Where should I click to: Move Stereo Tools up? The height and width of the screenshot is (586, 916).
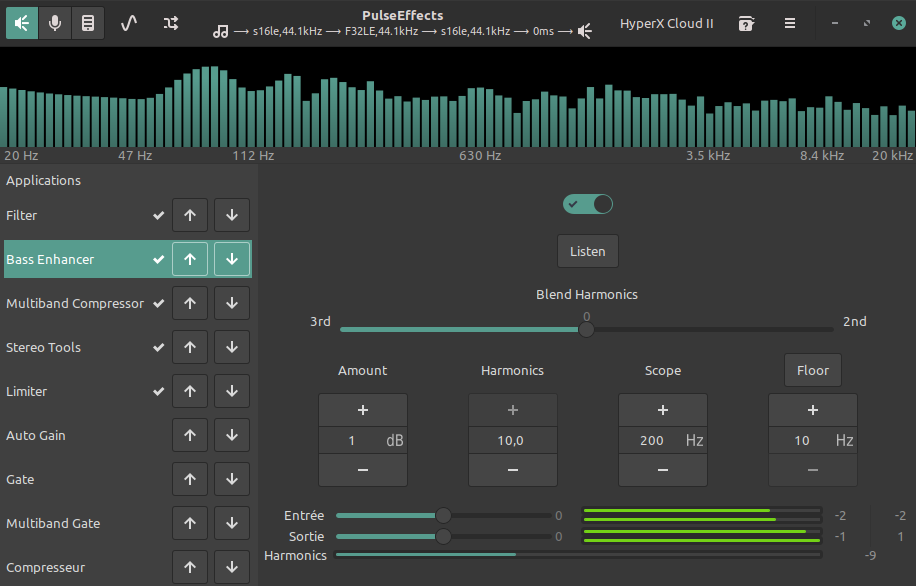[x=190, y=347]
